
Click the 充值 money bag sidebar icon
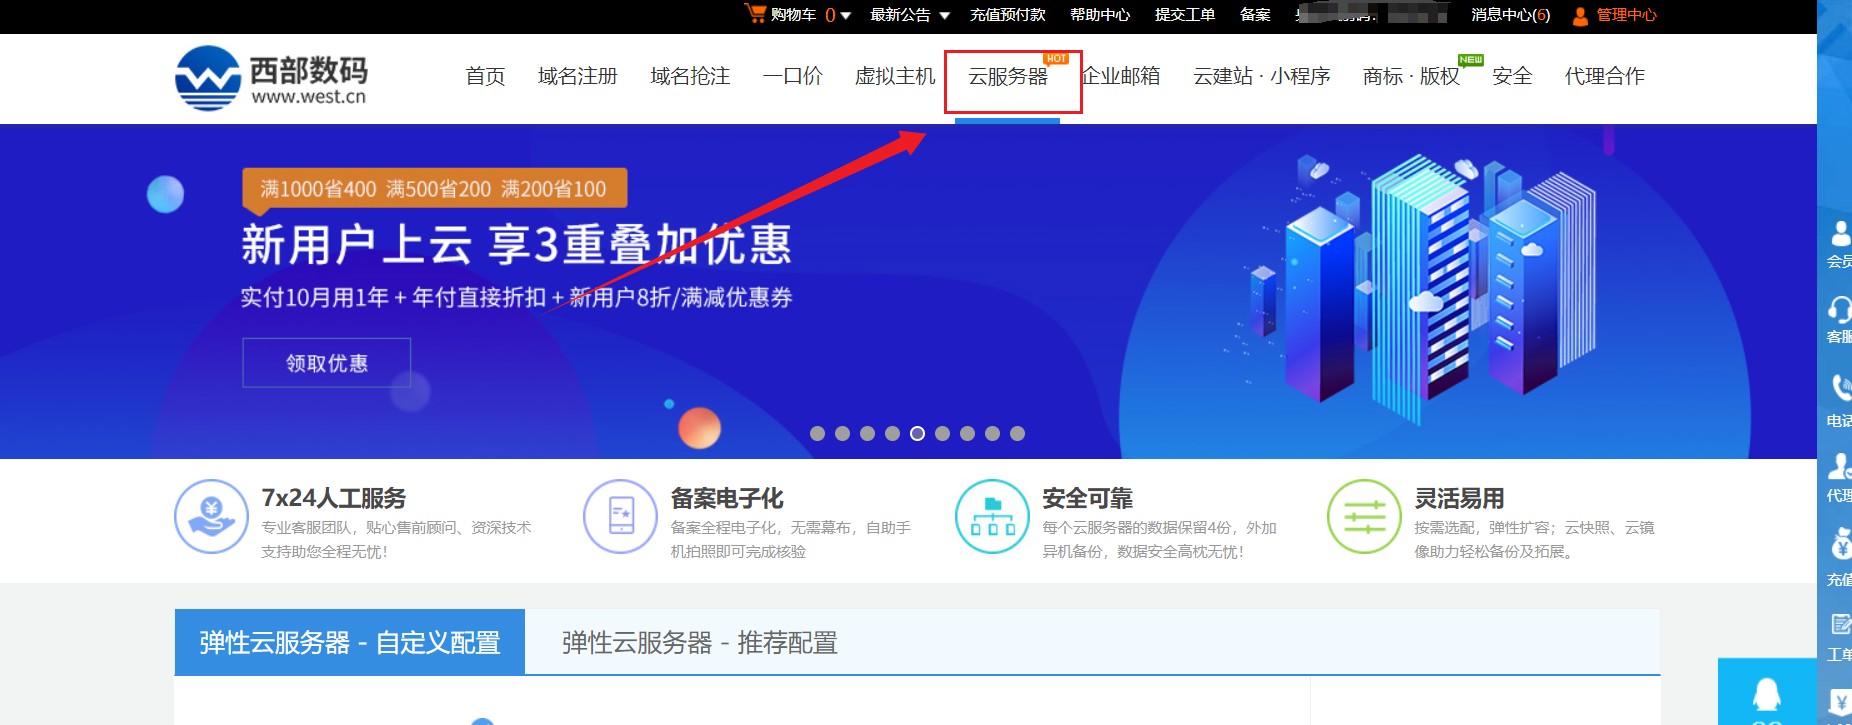(1838, 546)
